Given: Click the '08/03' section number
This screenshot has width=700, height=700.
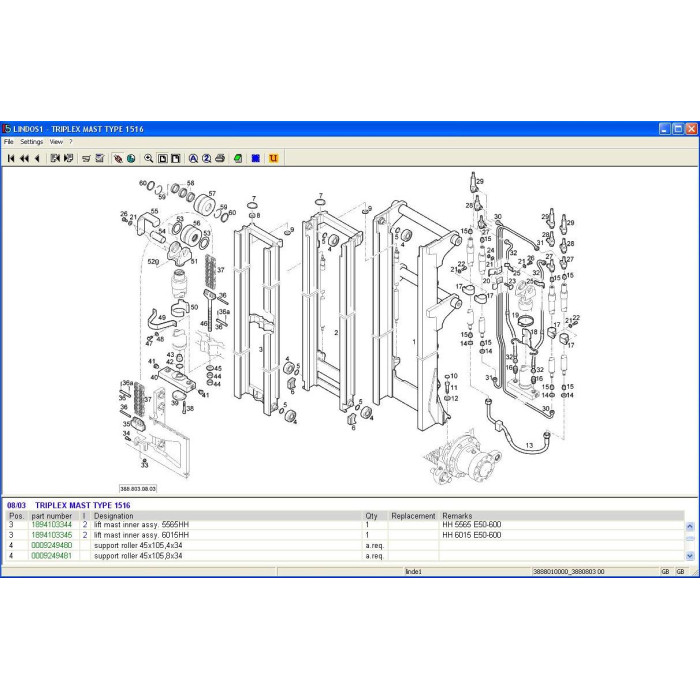Looking at the screenshot, I should click(17, 505).
